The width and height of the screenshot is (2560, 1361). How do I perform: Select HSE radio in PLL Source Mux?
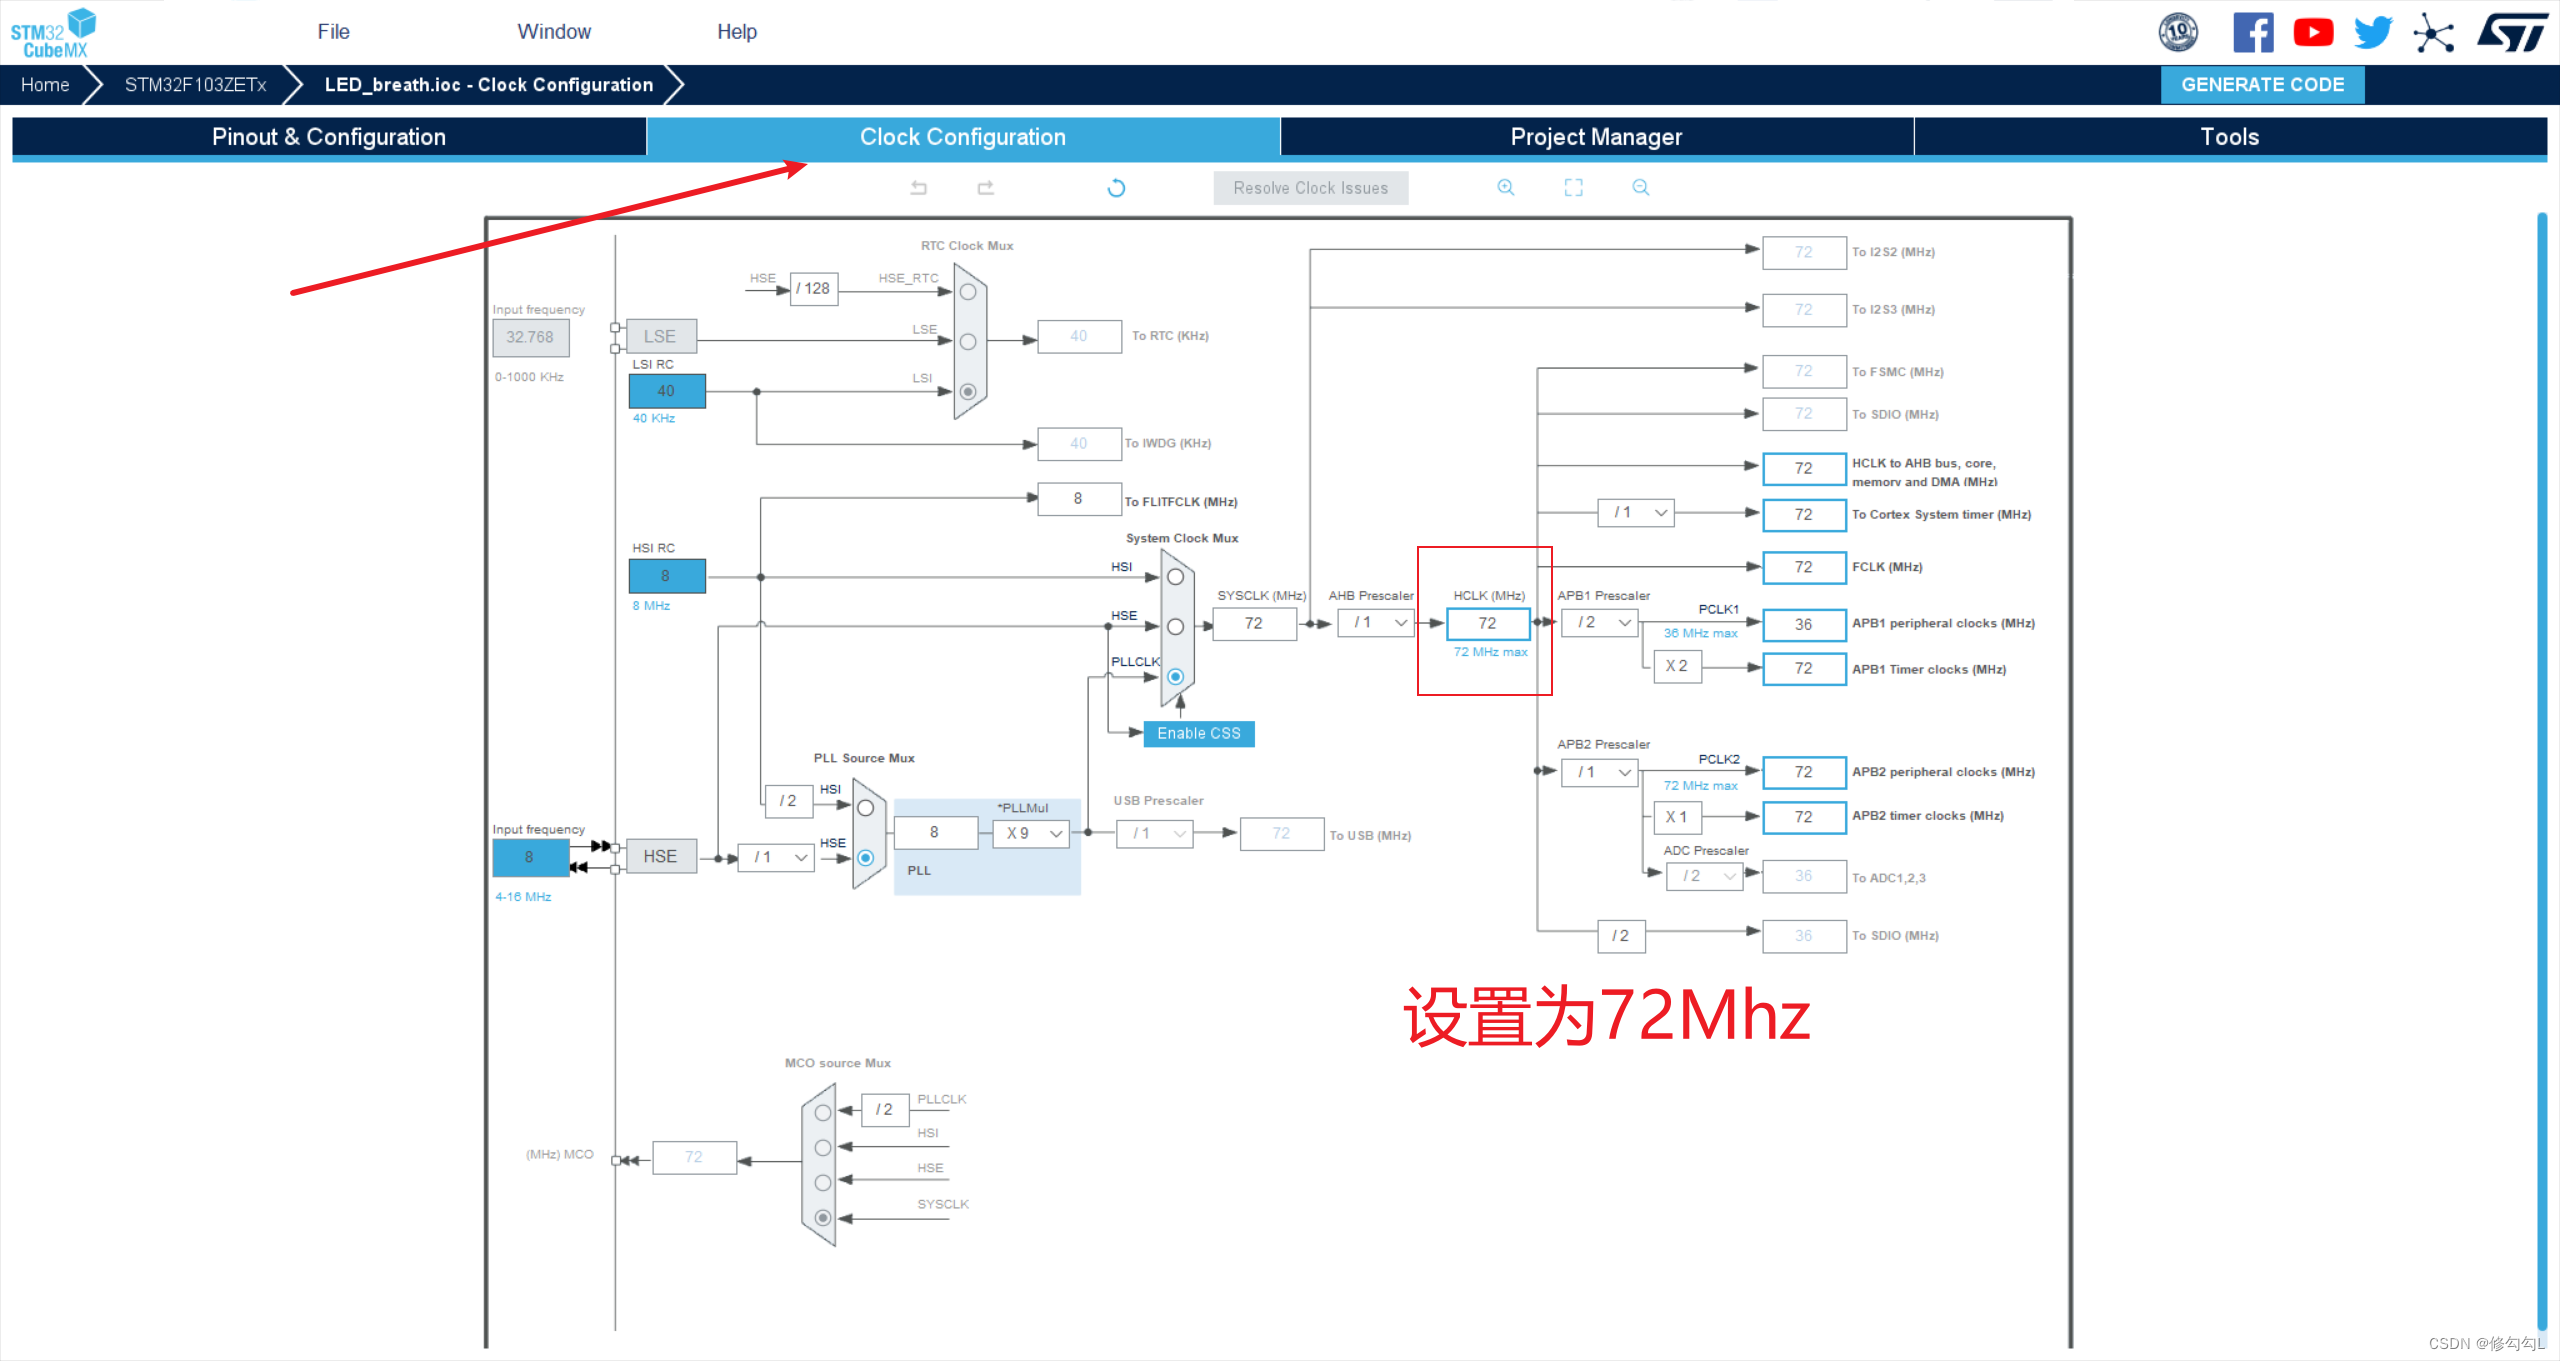point(865,858)
